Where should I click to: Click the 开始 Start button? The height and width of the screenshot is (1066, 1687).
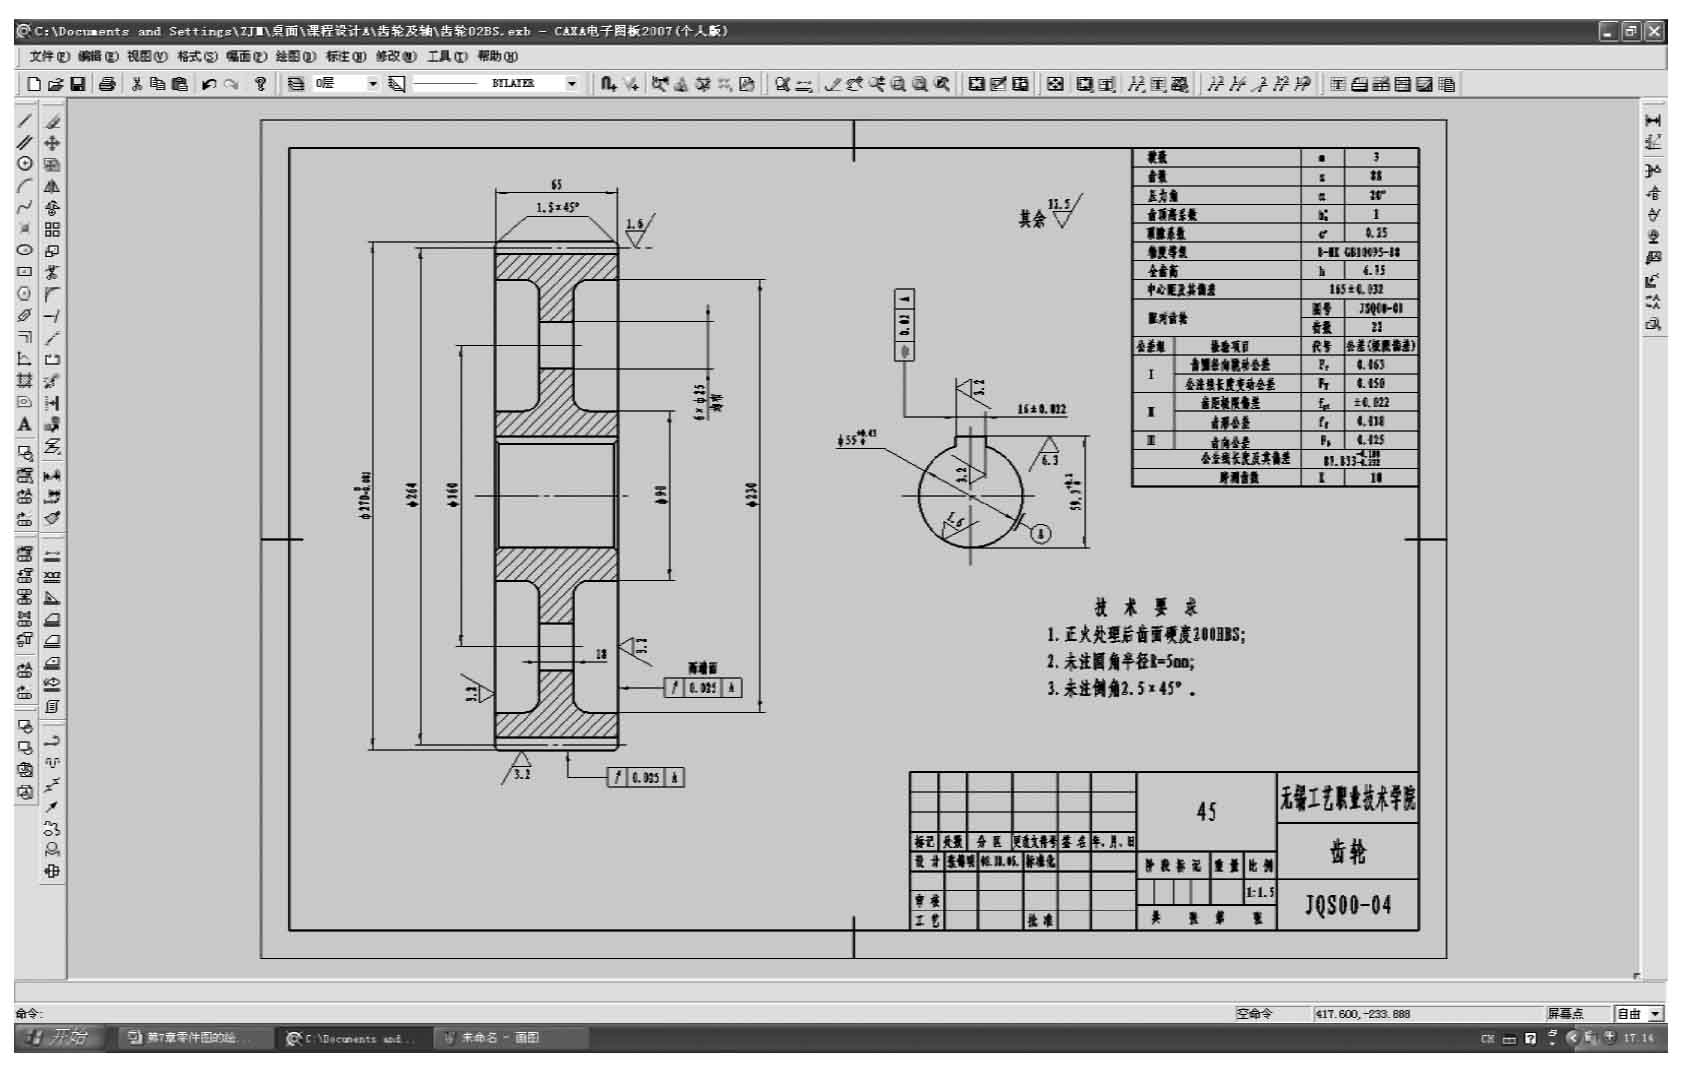point(59,1038)
